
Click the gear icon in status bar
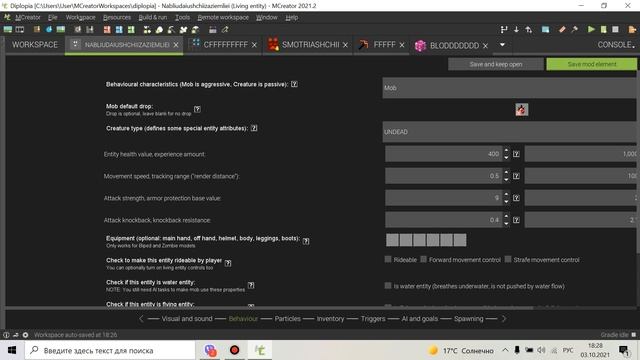click(25, 335)
